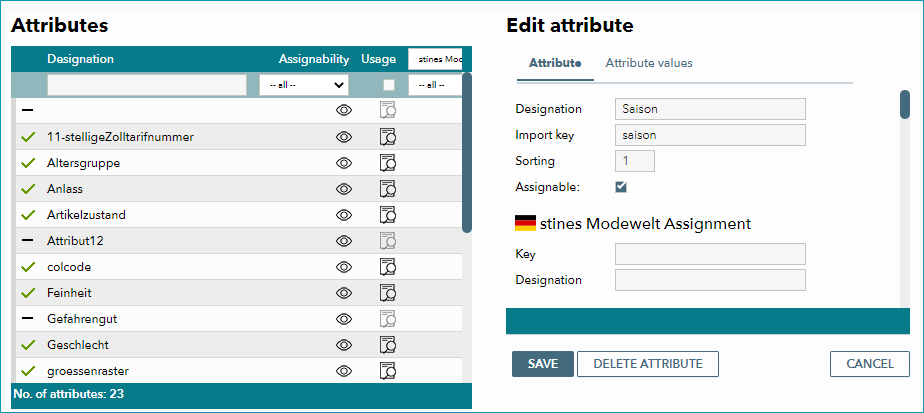The width and height of the screenshot is (924, 413).
Task: Click the stines Modewelt column header box
Action: (x=435, y=59)
